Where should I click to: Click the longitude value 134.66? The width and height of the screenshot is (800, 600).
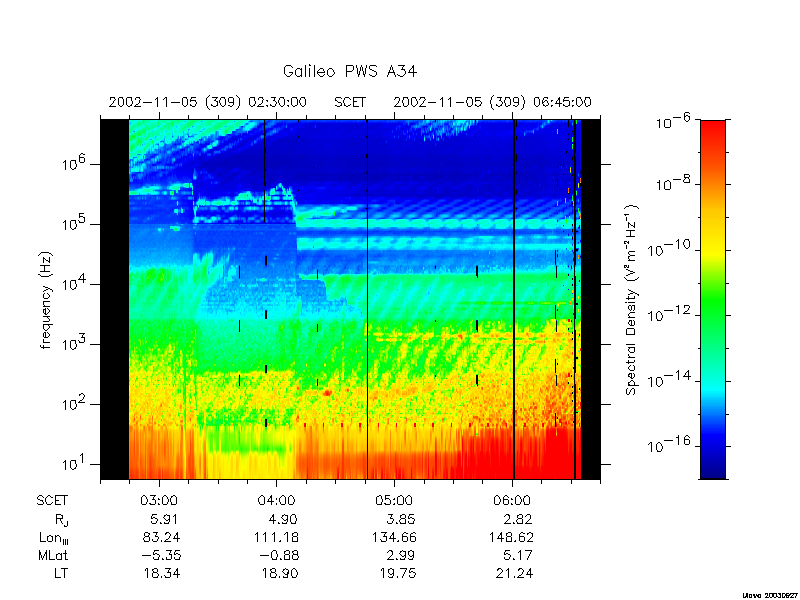point(394,537)
